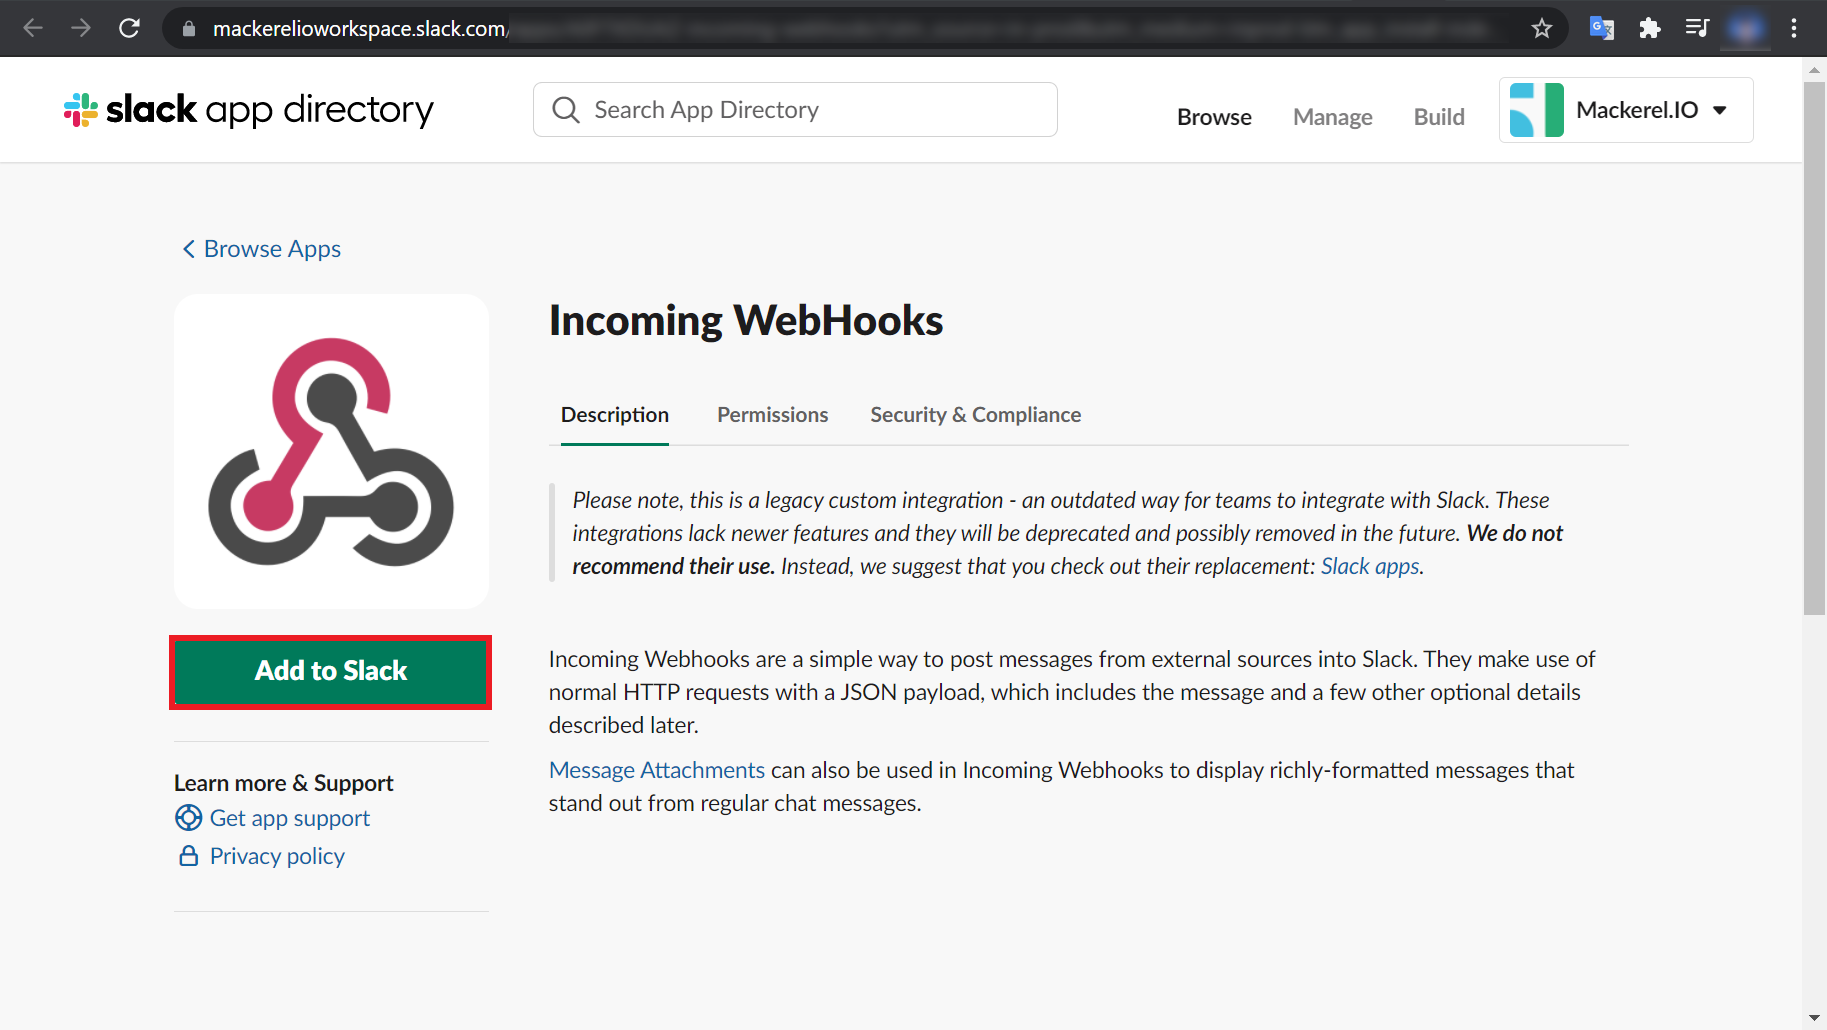Click the Browse Apps back chevron

[x=188, y=248]
